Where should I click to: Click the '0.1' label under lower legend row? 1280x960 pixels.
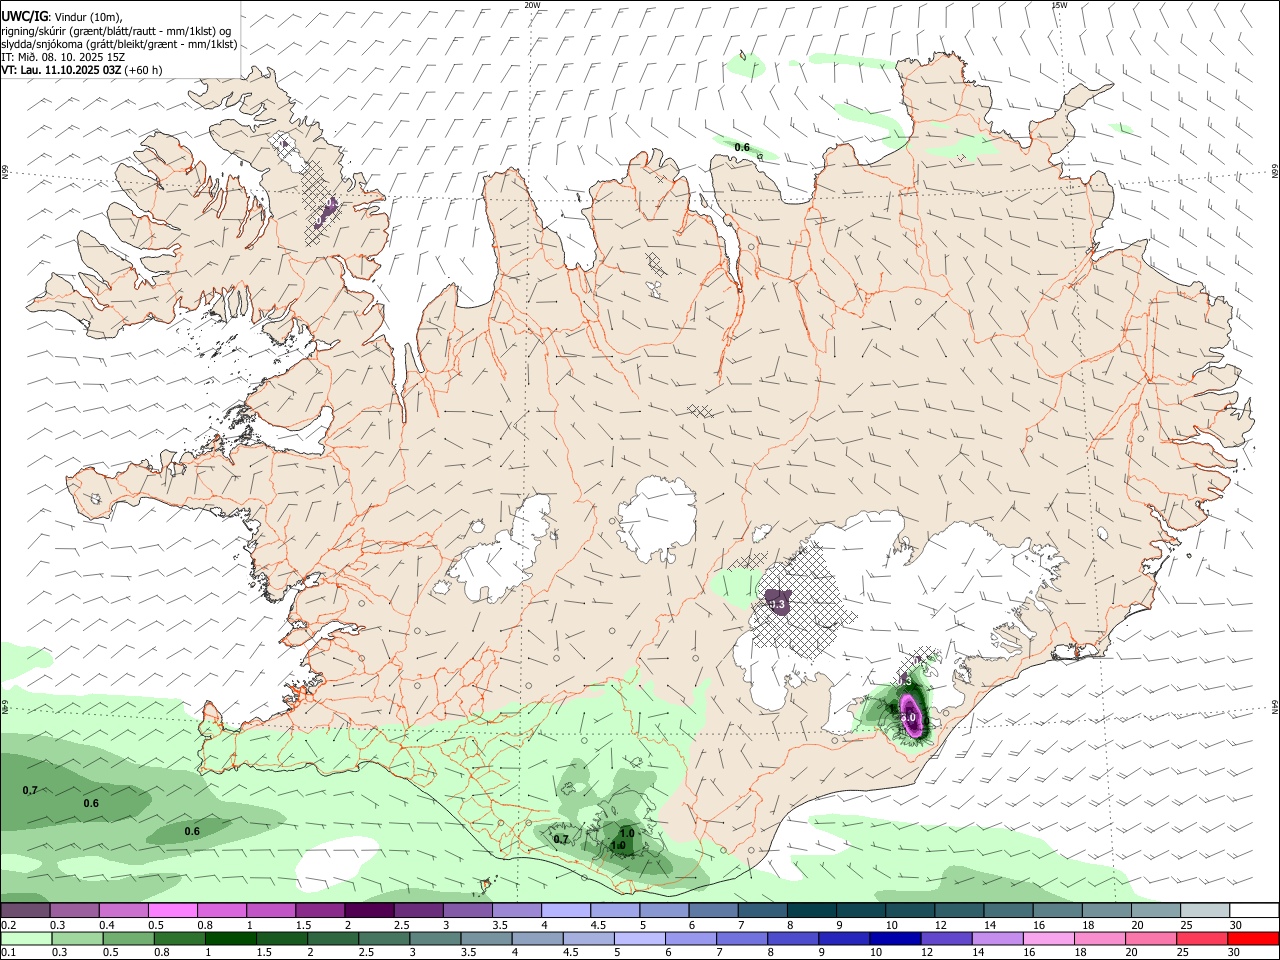(8, 953)
